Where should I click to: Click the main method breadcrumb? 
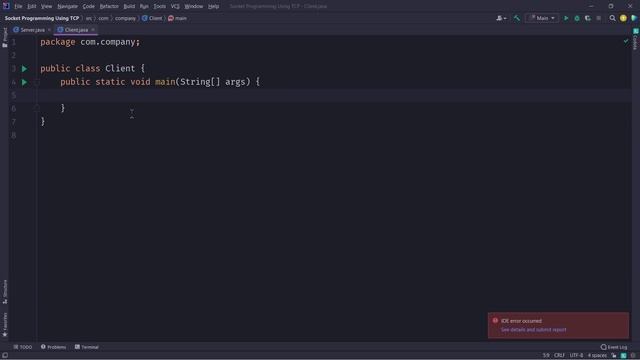coord(177,18)
